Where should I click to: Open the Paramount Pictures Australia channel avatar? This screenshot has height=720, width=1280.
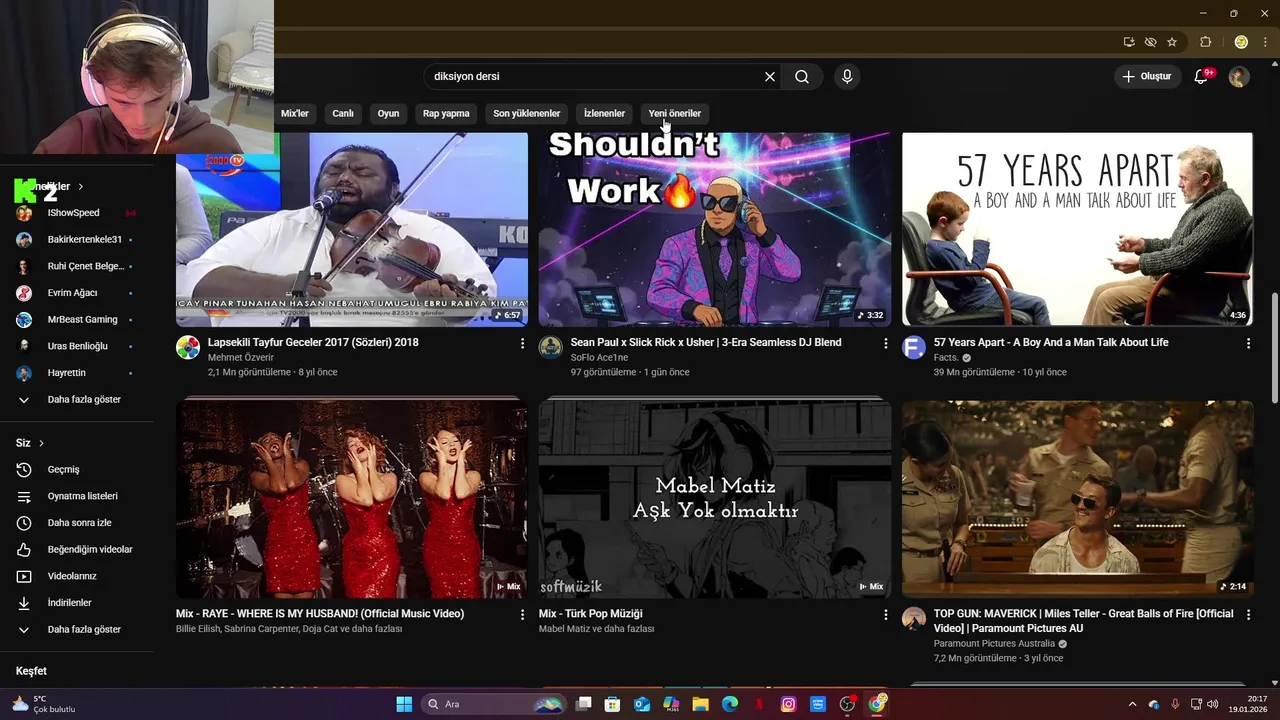pyautogui.click(x=914, y=618)
